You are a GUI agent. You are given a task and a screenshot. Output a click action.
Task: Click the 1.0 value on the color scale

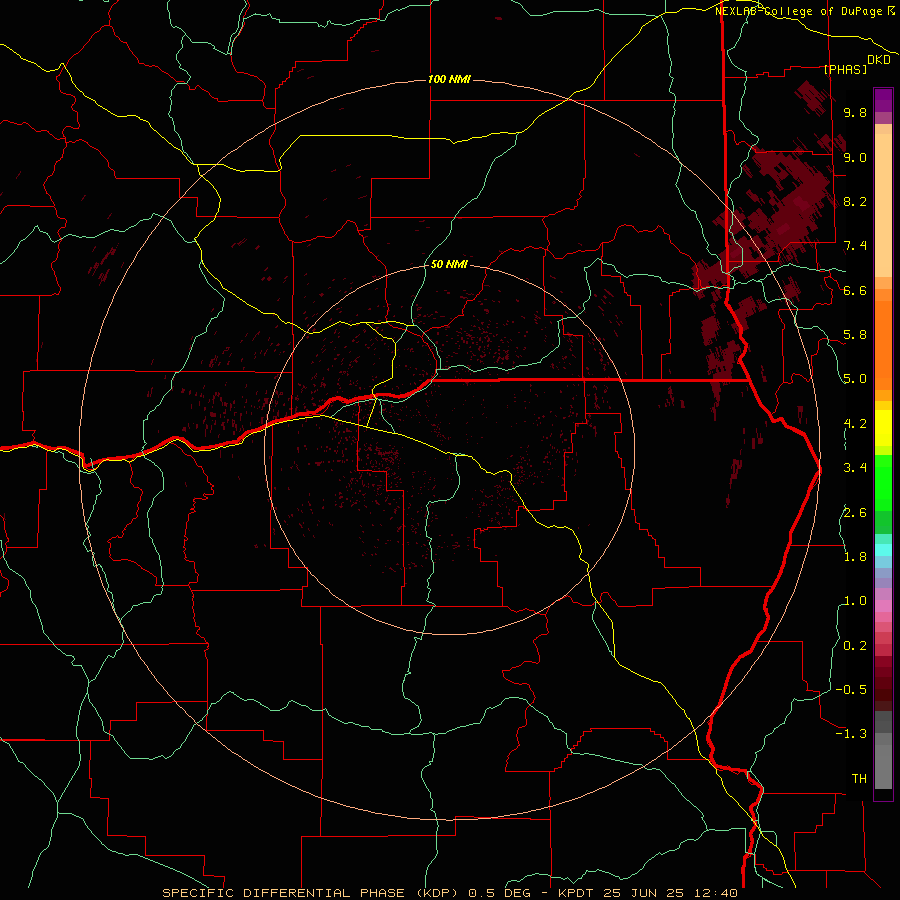coord(855,601)
